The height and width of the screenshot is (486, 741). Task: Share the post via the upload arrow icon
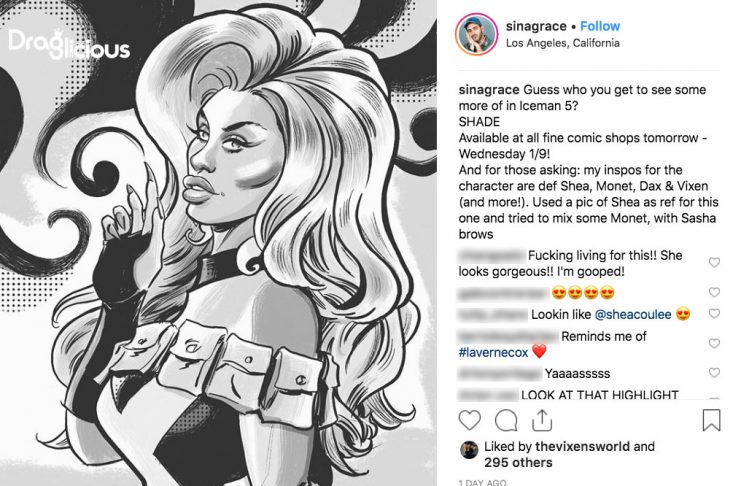(542, 420)
